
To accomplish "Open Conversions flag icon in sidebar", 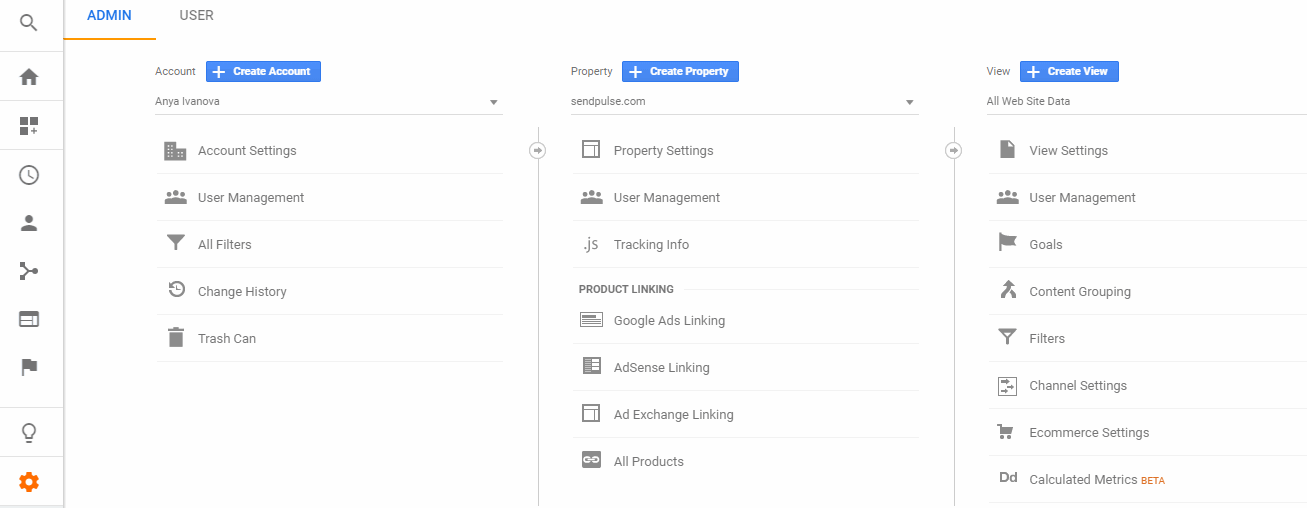I will click(x=29, y=367).
